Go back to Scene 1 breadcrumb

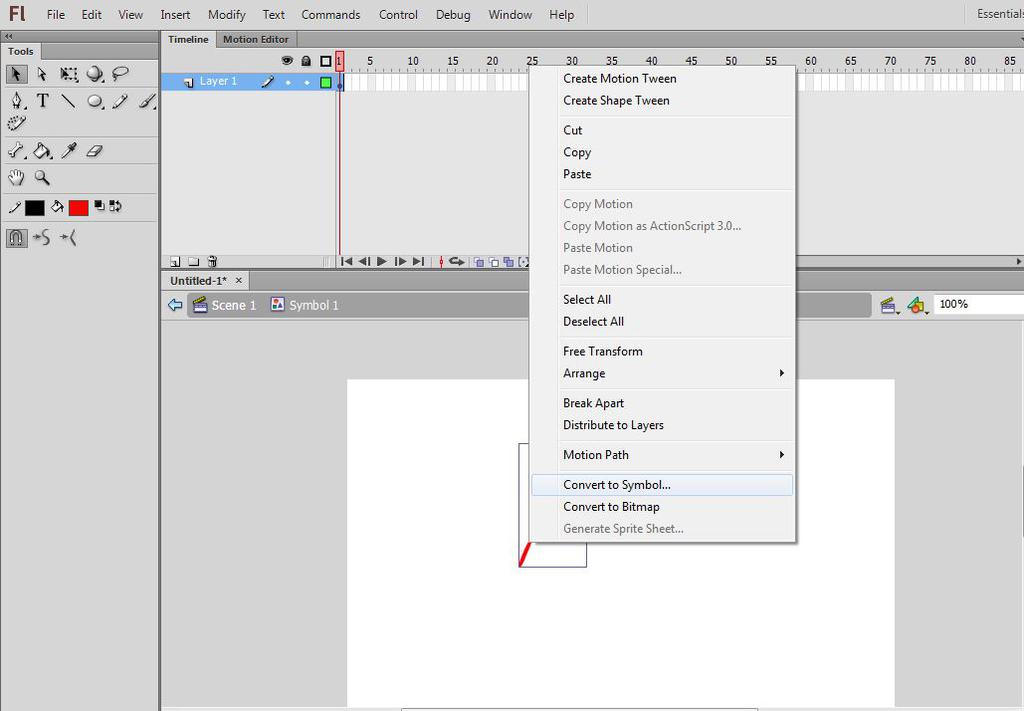click(225, 305)
